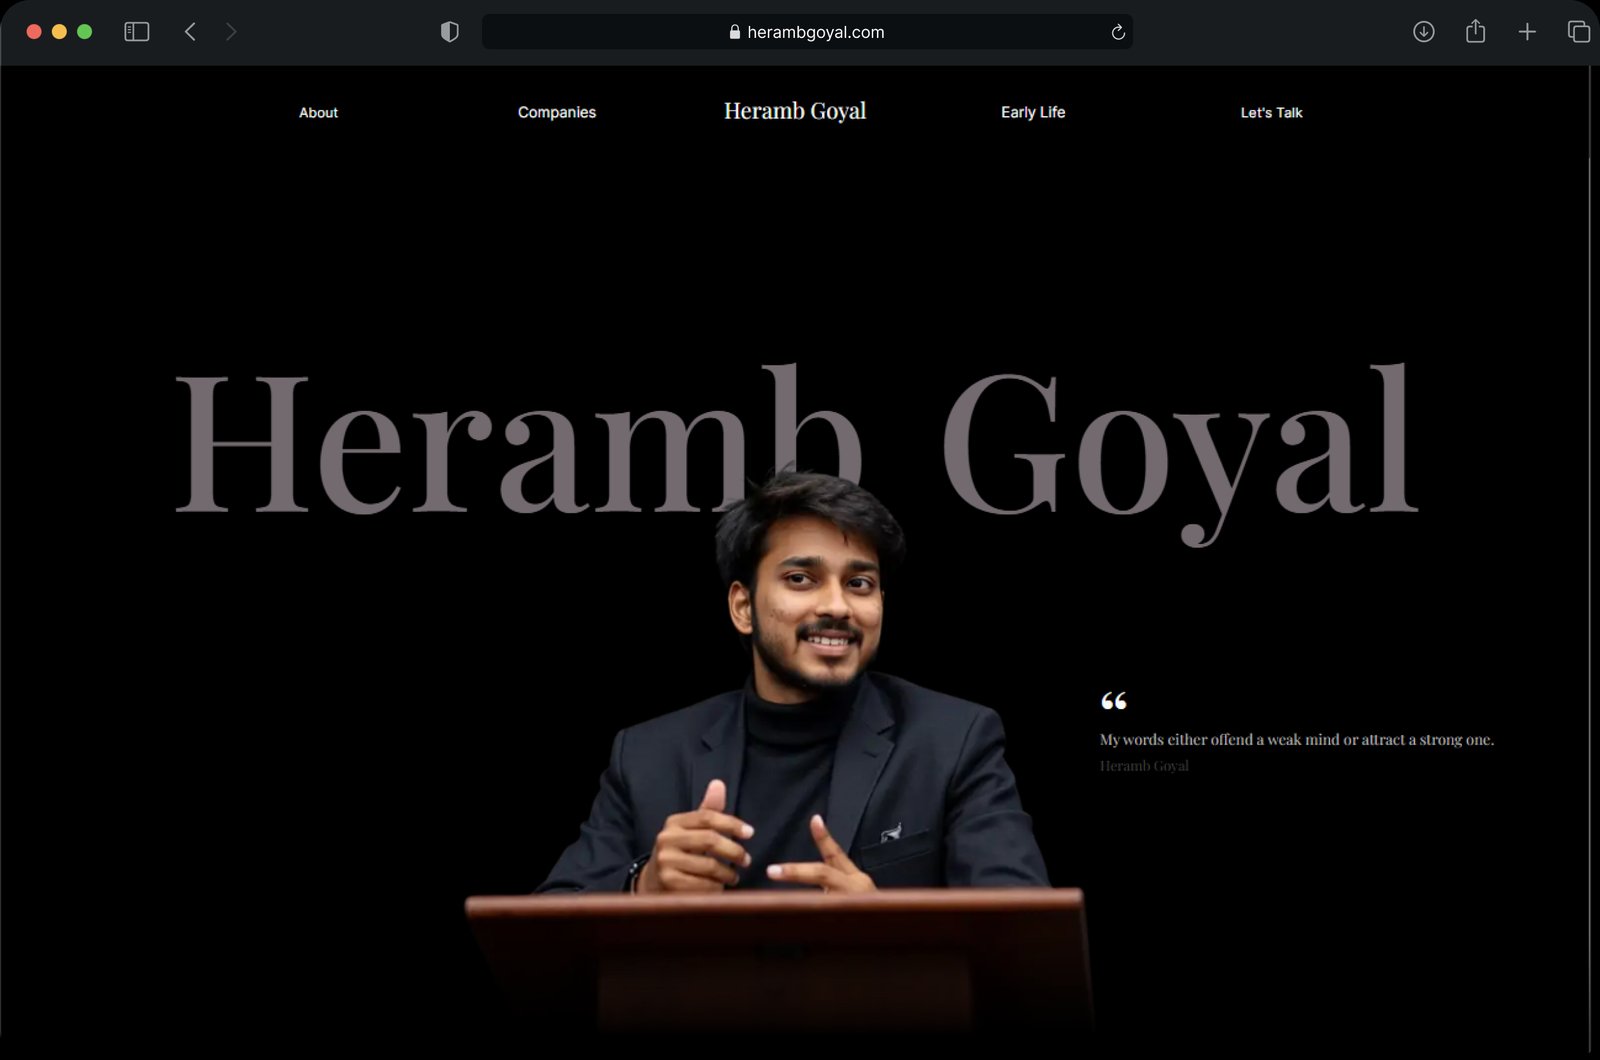
Task: Add a new tab with plus icon
Action: pos(1527,32)
